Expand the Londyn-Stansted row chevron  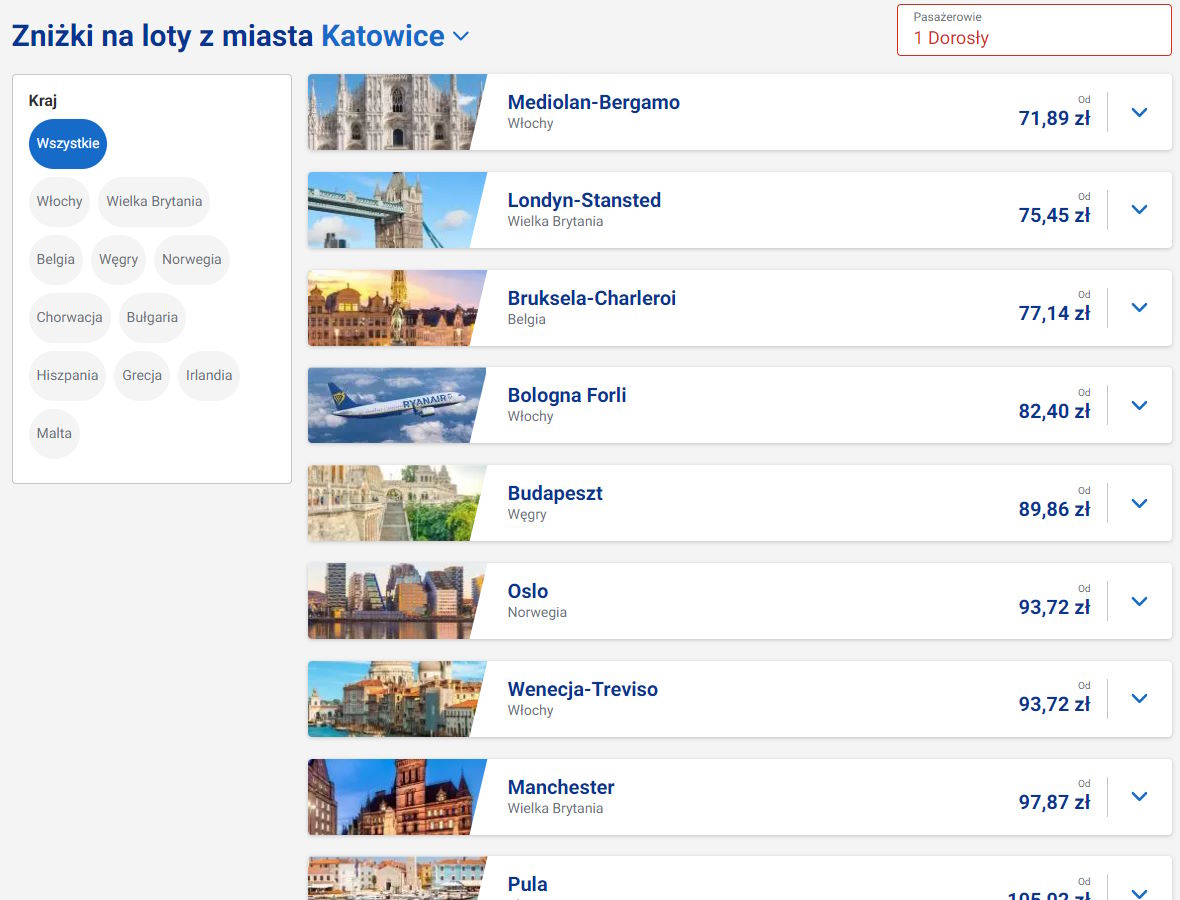[x=1139, y=210]
